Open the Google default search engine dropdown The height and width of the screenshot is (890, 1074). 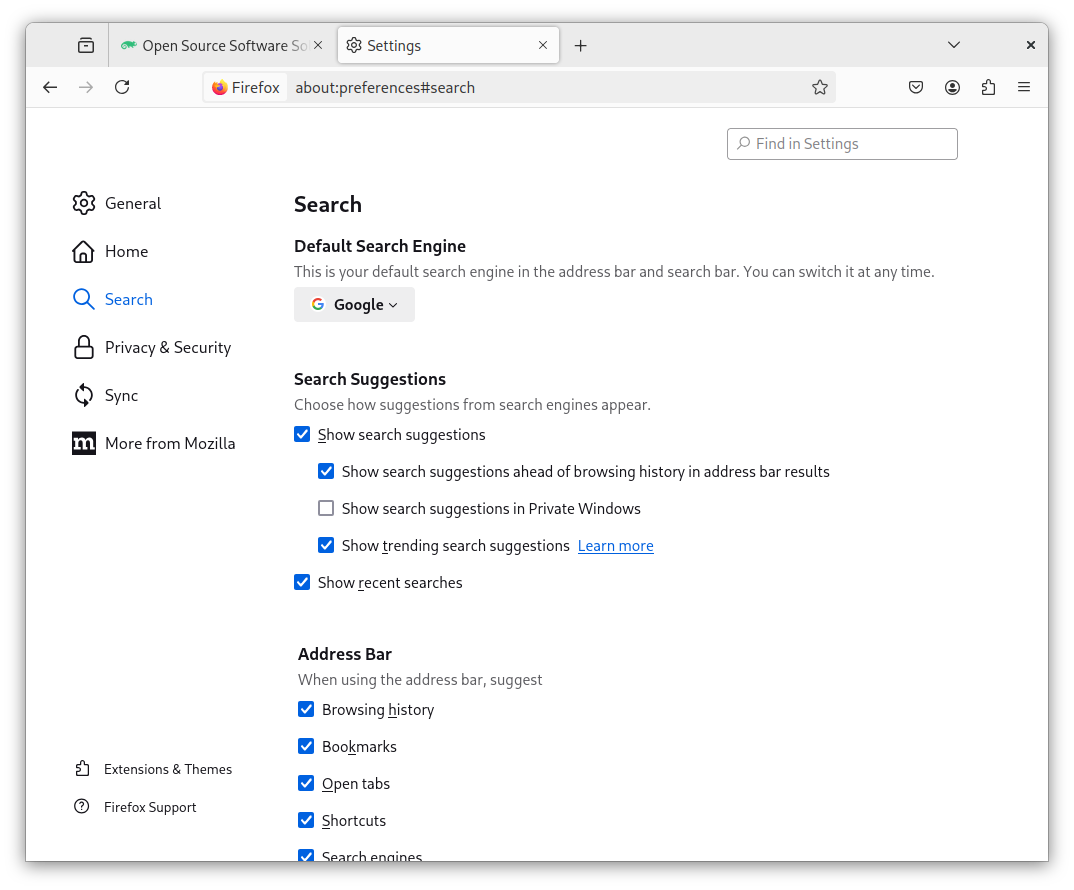coord(354,305)
